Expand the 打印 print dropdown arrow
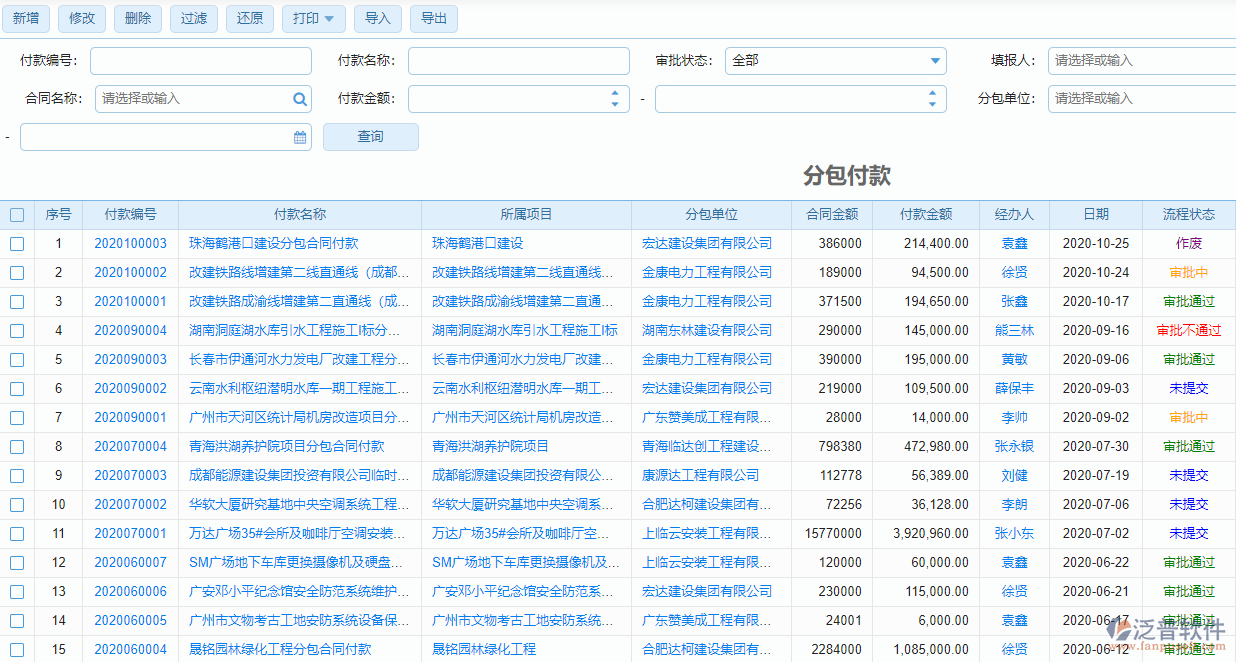This screenshot has height=662, width=1236. pos(330,18)
